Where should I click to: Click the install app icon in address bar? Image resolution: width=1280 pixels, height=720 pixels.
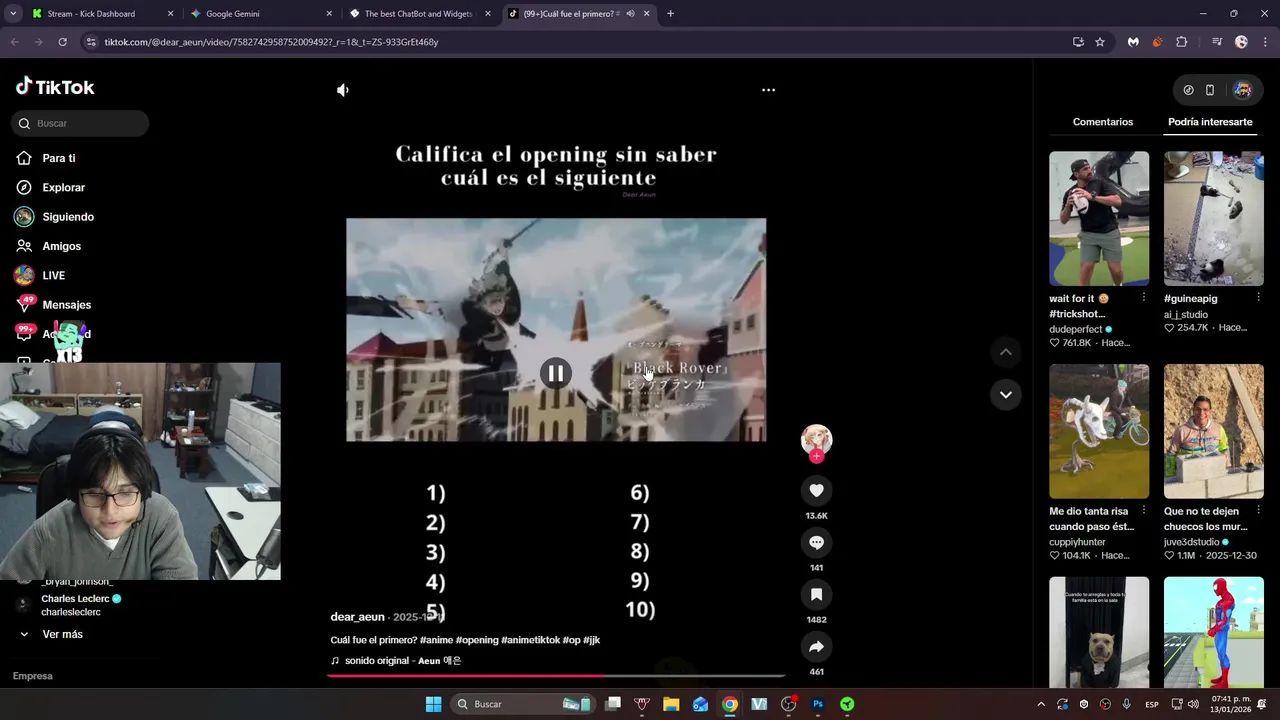click(x=1078, y=42)
